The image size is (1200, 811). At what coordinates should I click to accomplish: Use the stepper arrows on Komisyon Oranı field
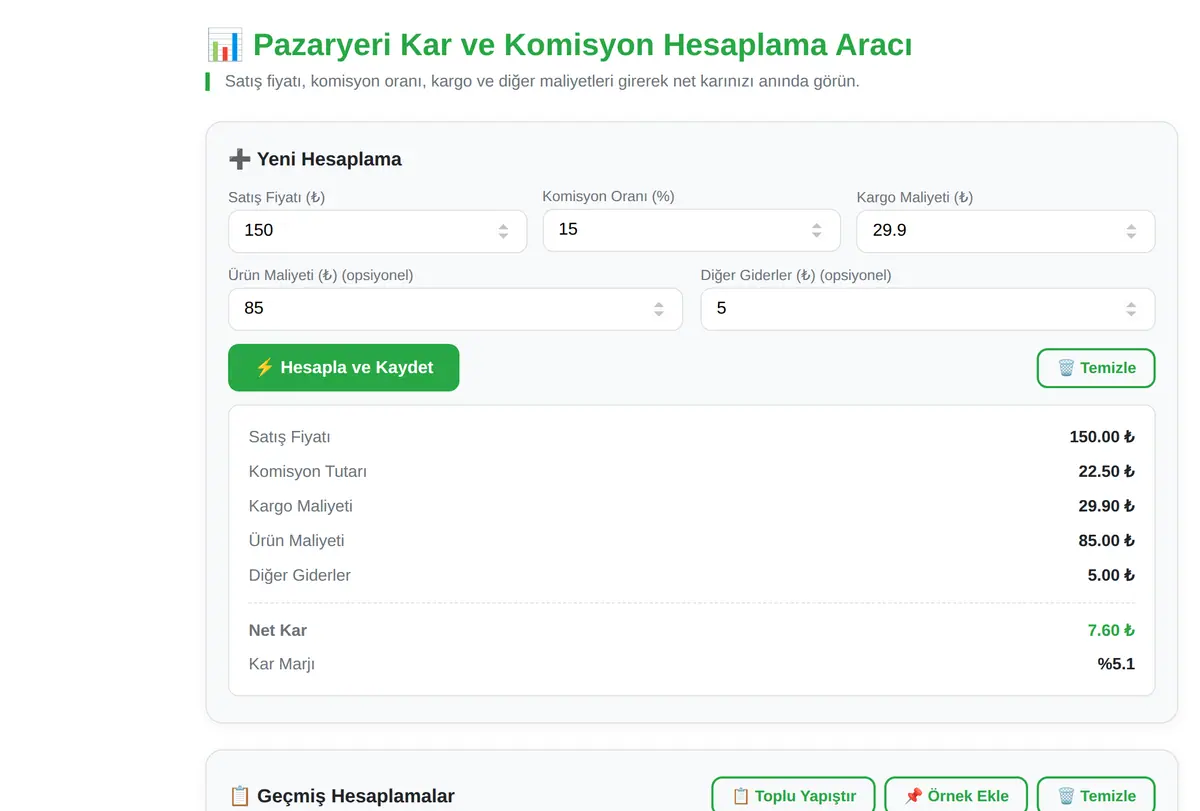(817, 230)
